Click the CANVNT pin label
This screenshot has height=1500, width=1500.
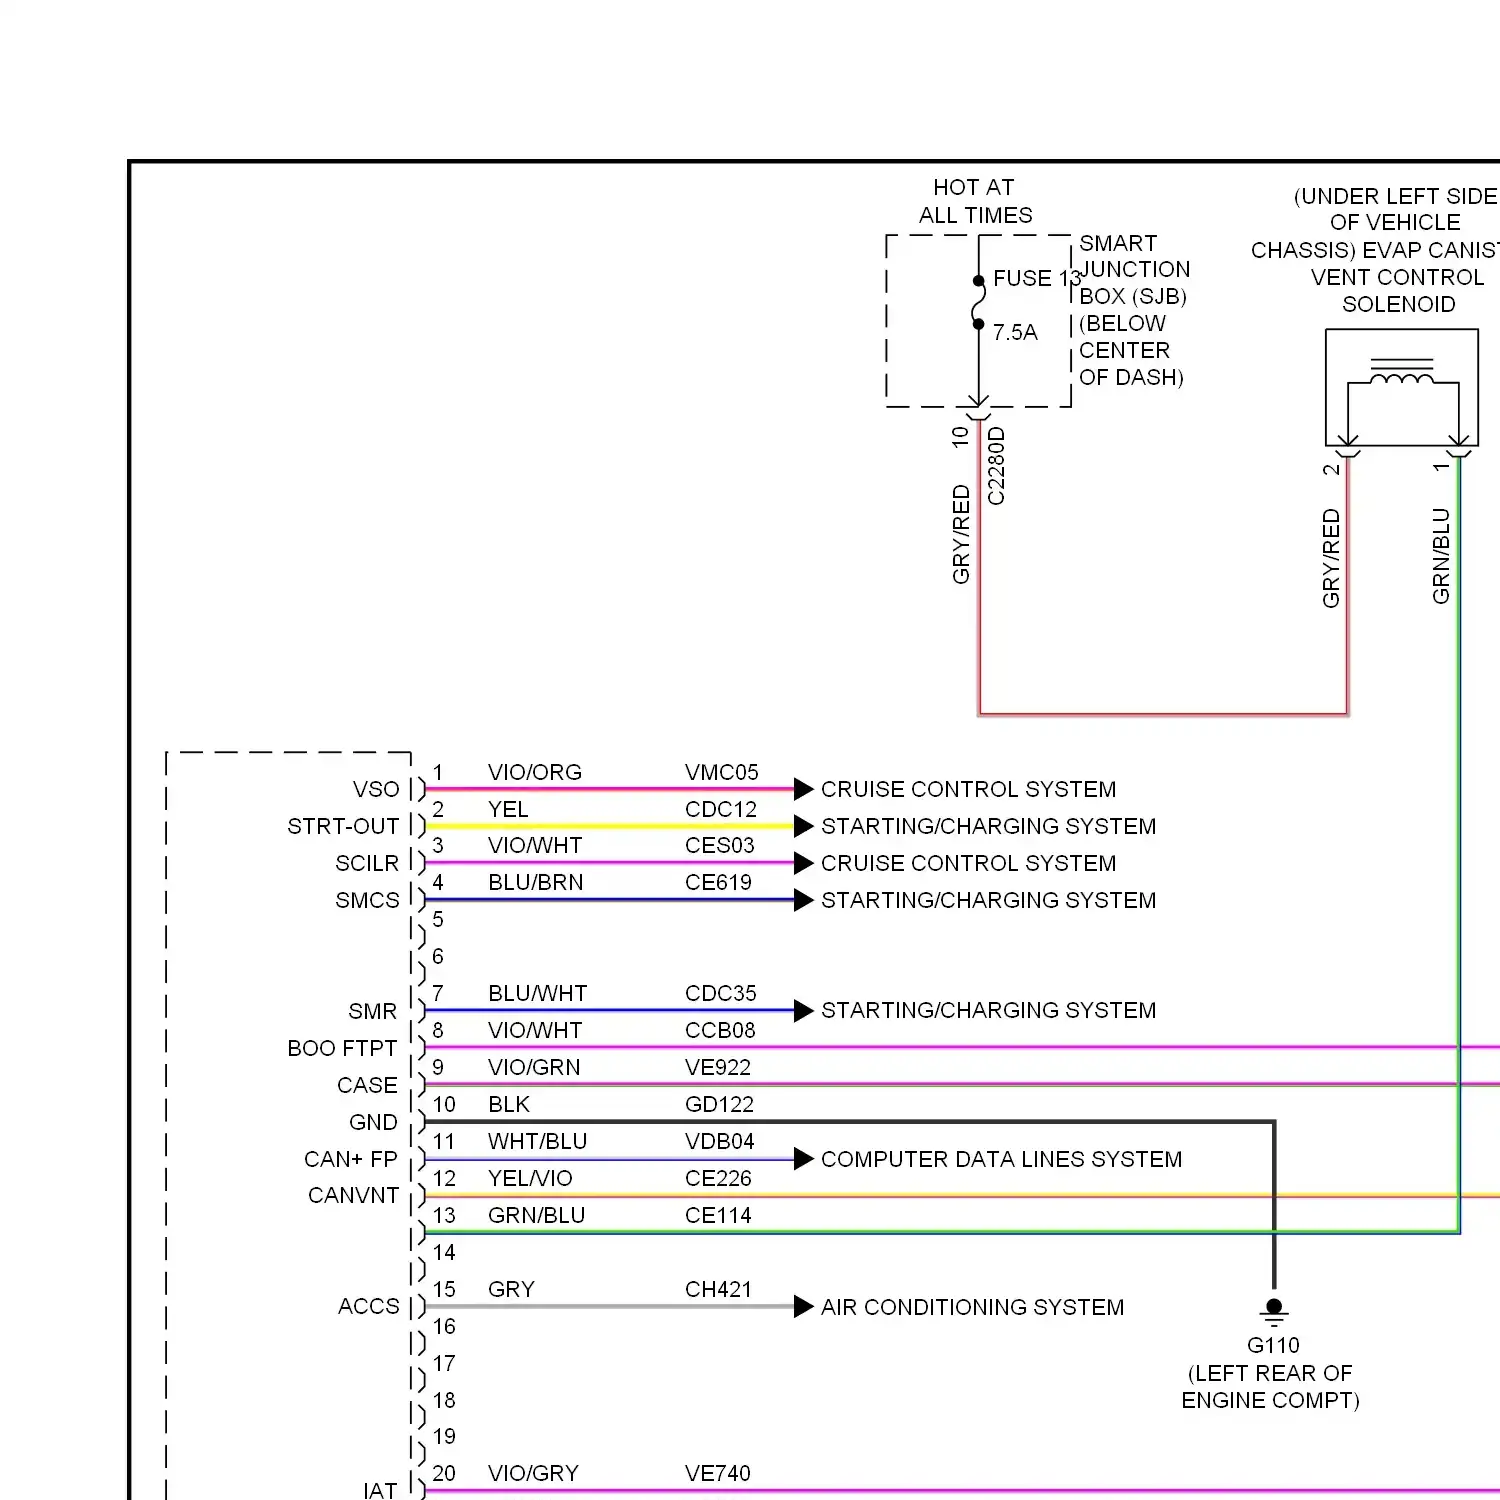(x=354, y=1195)
